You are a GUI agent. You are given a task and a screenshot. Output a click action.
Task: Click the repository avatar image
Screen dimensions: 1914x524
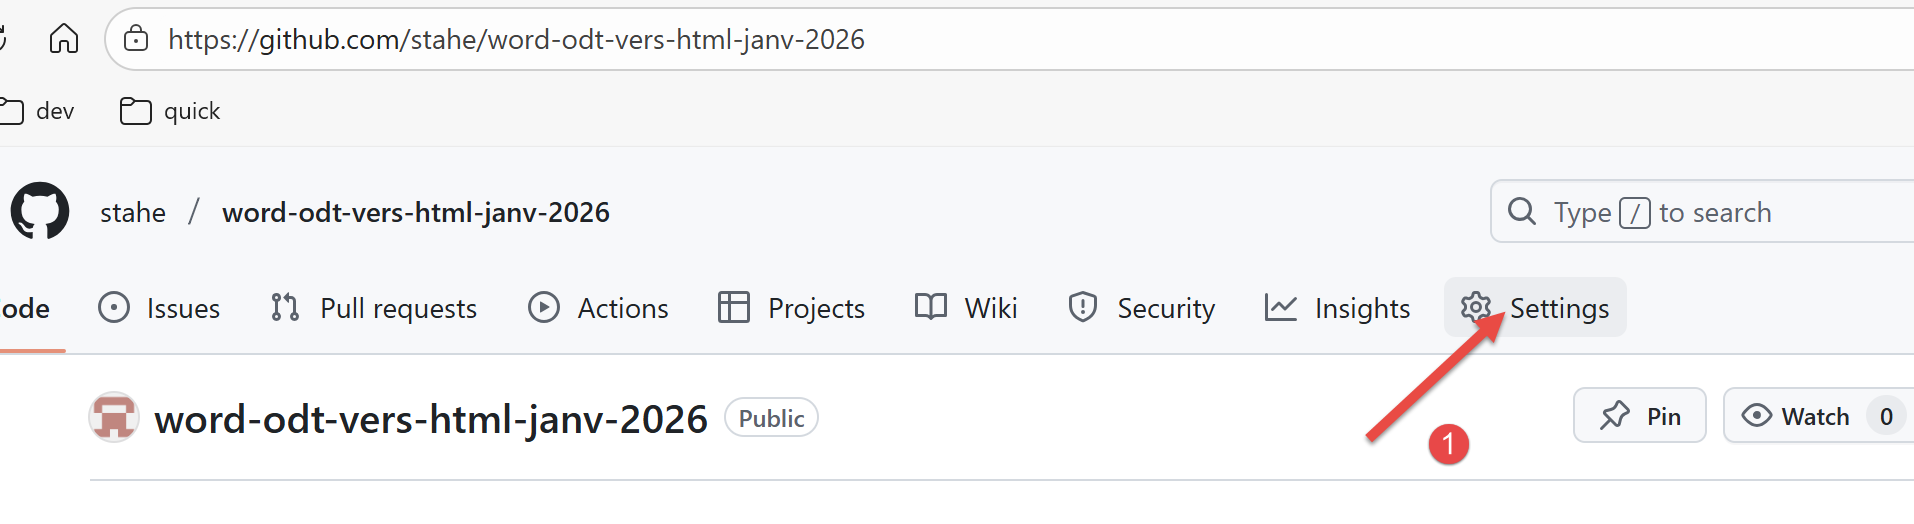(x=114, y=417)
